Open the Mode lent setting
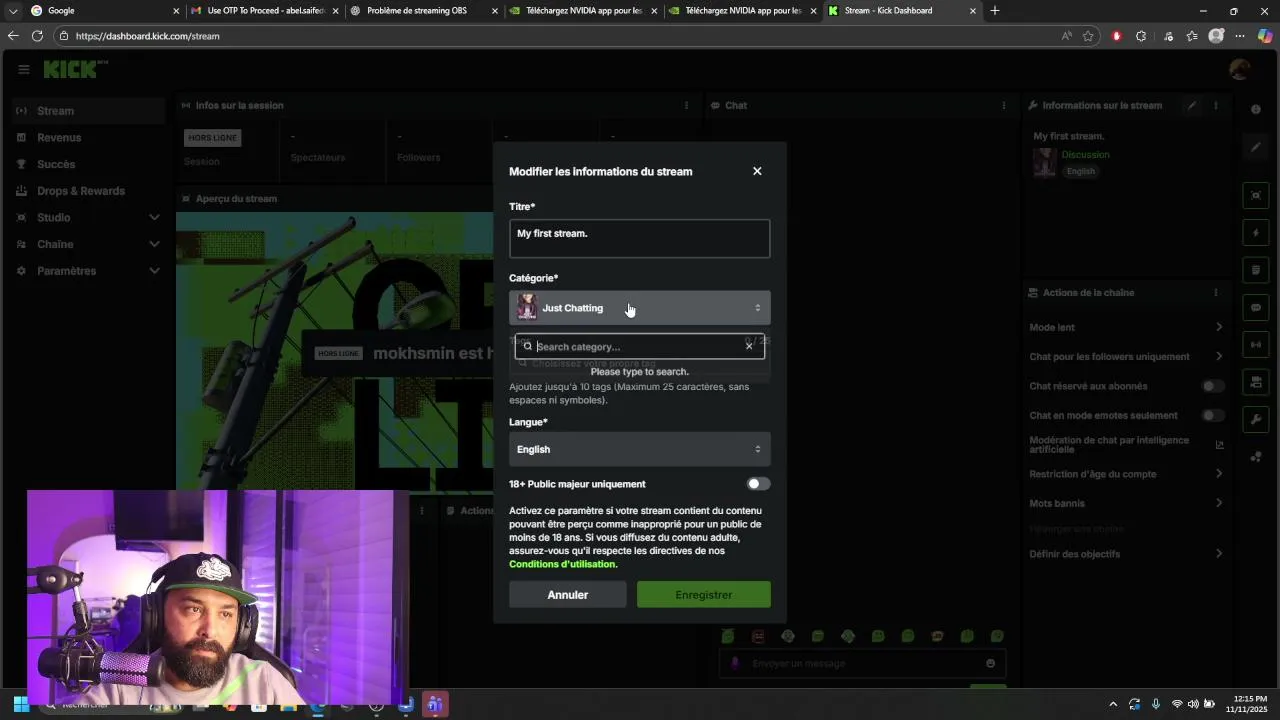 tap(1127, 327)
